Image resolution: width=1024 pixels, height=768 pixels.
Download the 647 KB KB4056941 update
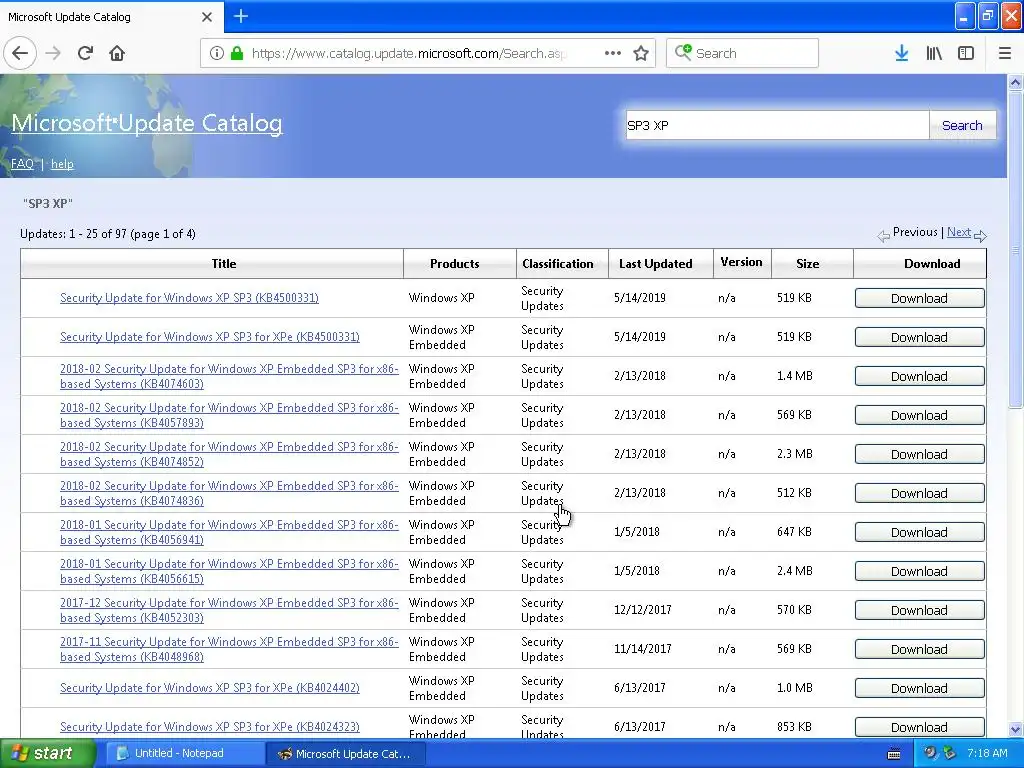(x=920, y=532)
